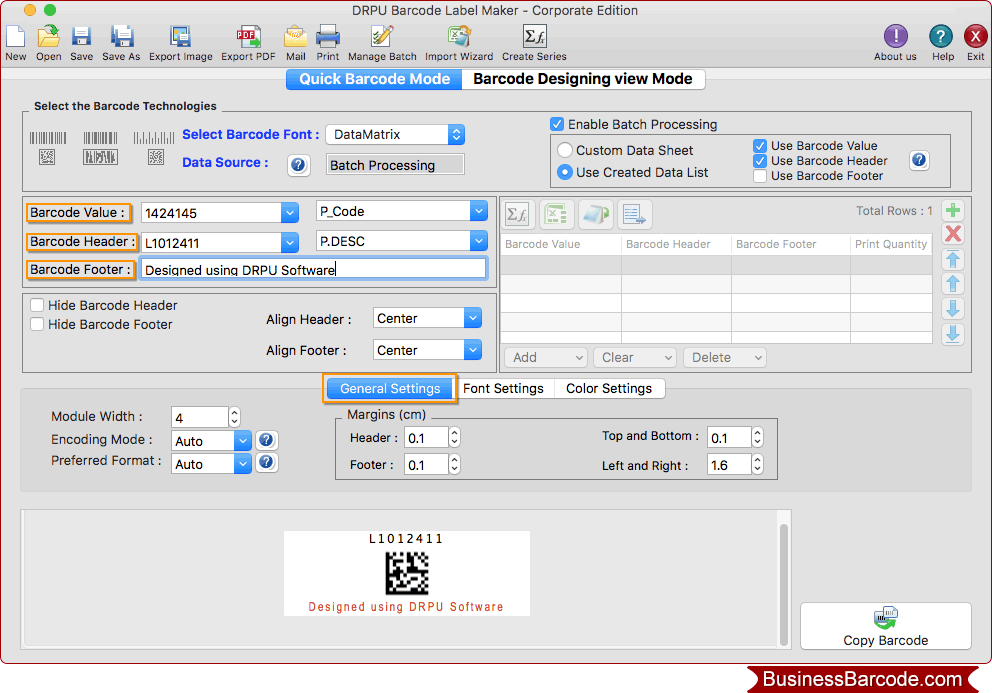Delete row with the red X icon

[x=953, y=234]
